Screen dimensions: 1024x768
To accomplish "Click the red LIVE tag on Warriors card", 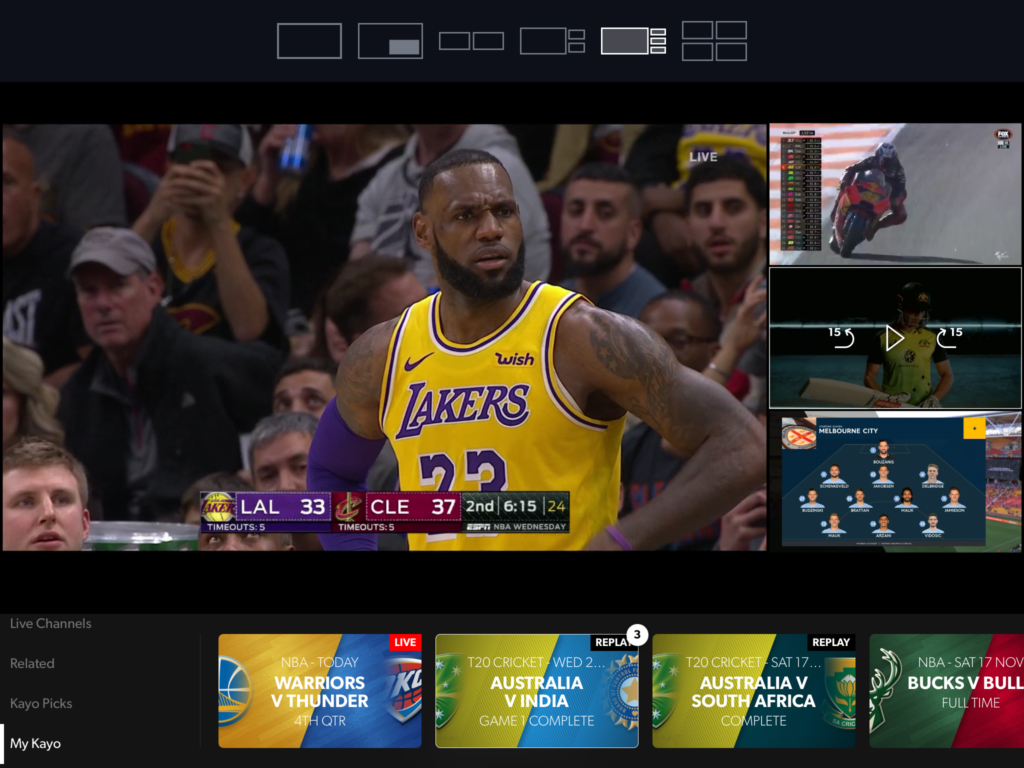I will pos(405,642).
